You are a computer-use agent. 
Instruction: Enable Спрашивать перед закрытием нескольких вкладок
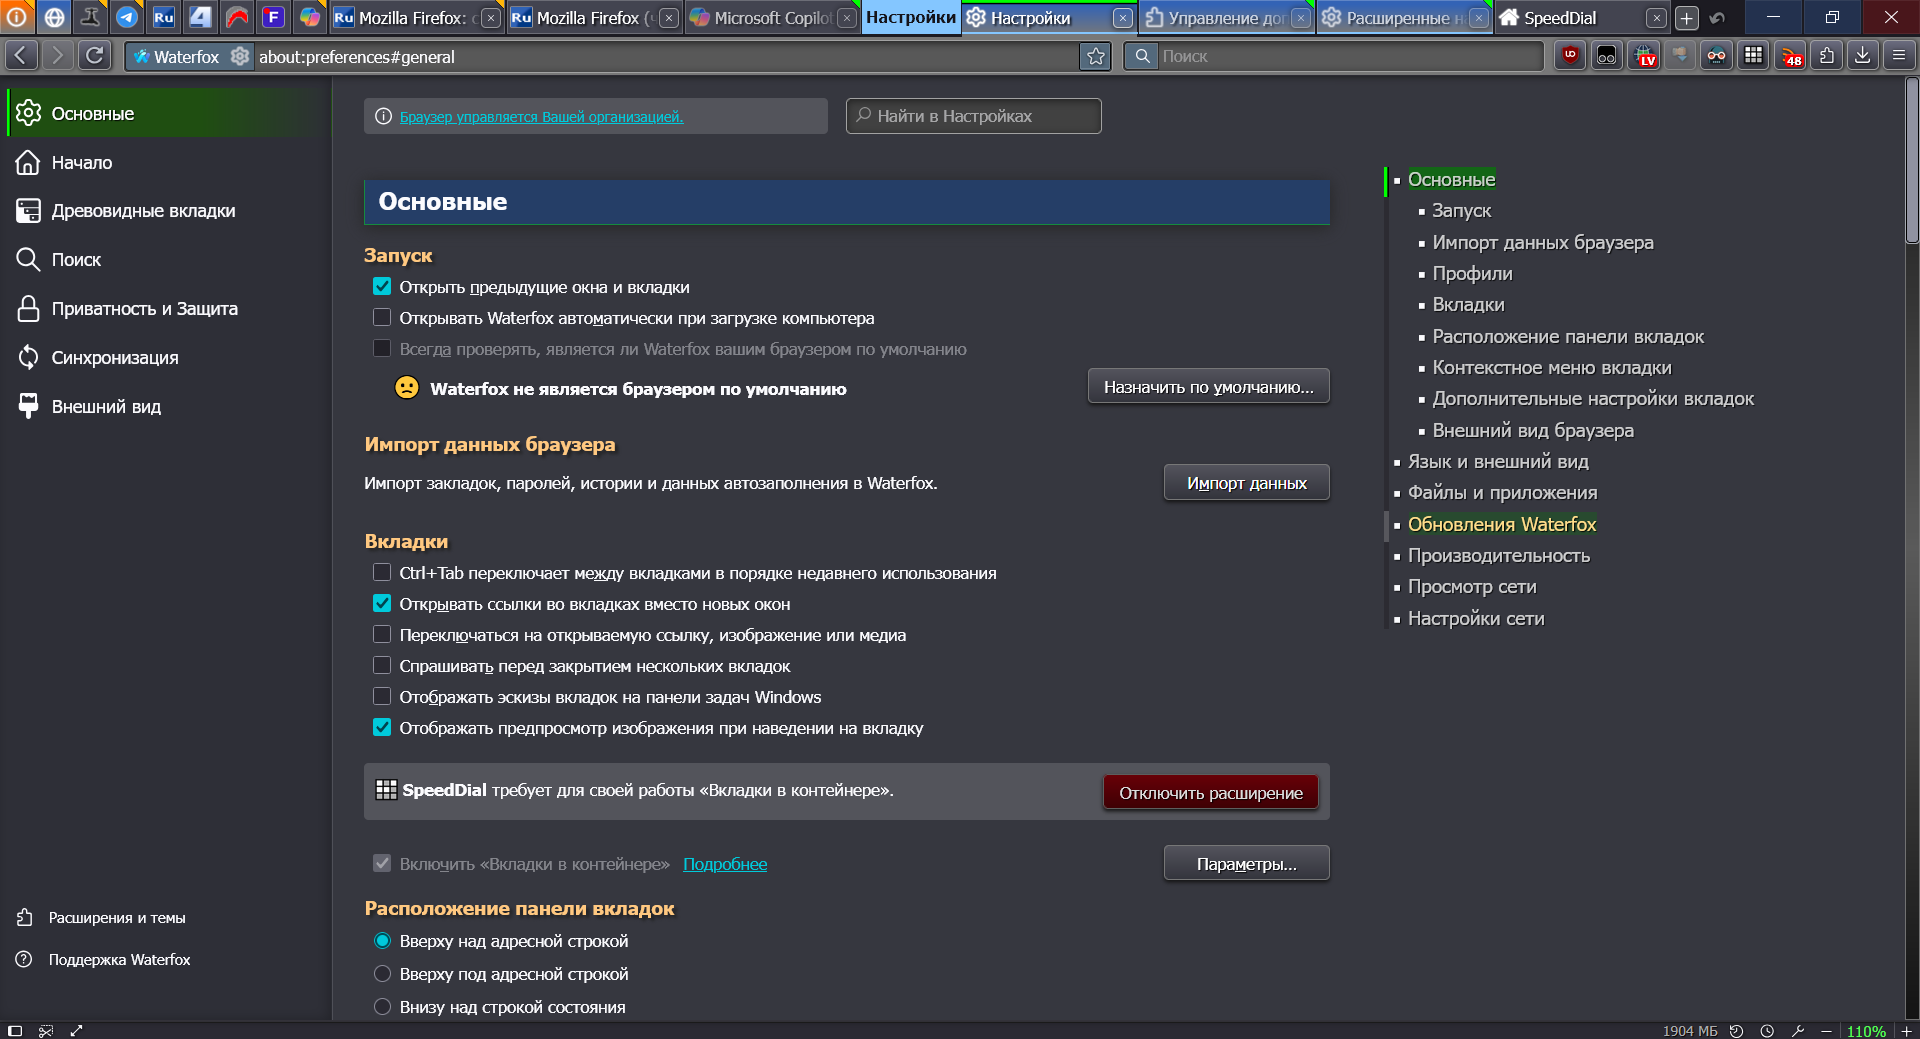tap(382, 666)
